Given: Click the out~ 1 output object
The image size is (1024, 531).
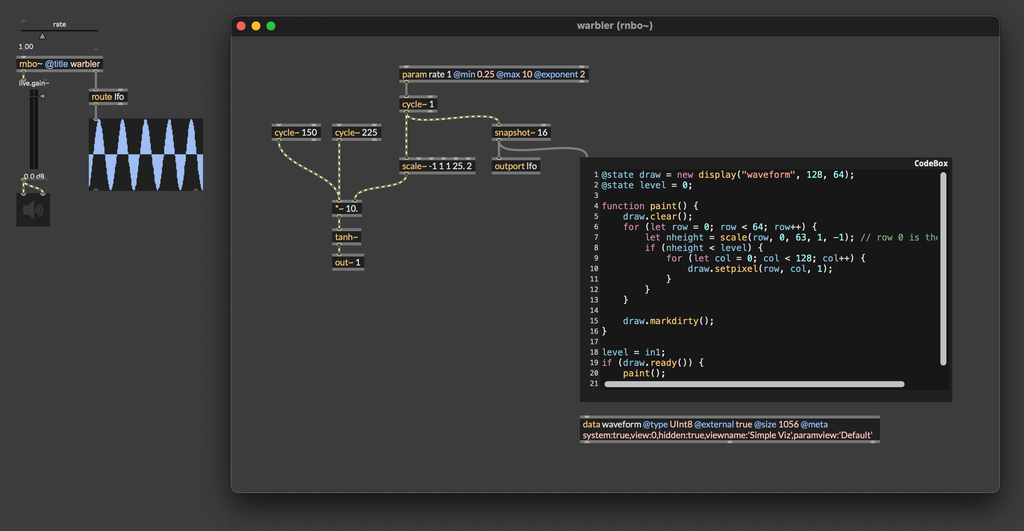Looking at the screenshot, I should (347, 263).
